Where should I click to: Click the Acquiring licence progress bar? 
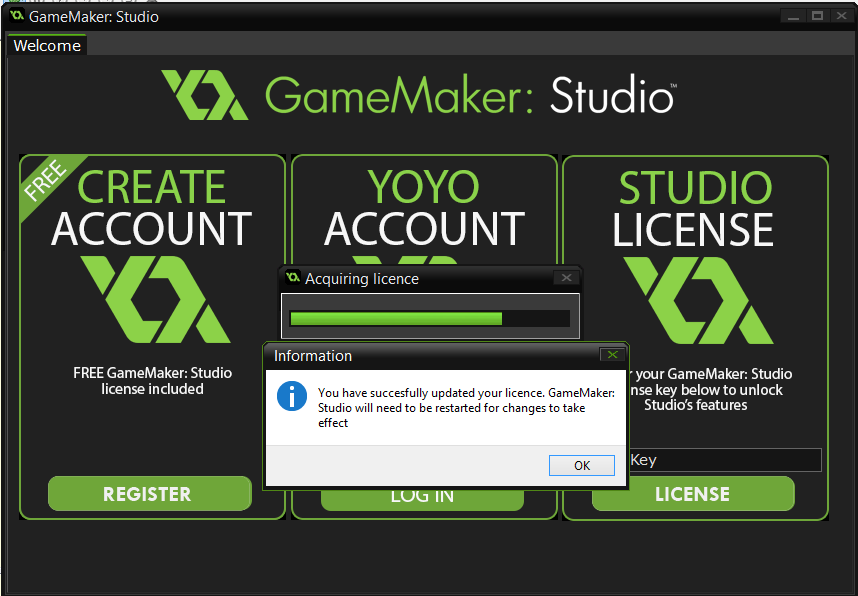click(430, 319)
